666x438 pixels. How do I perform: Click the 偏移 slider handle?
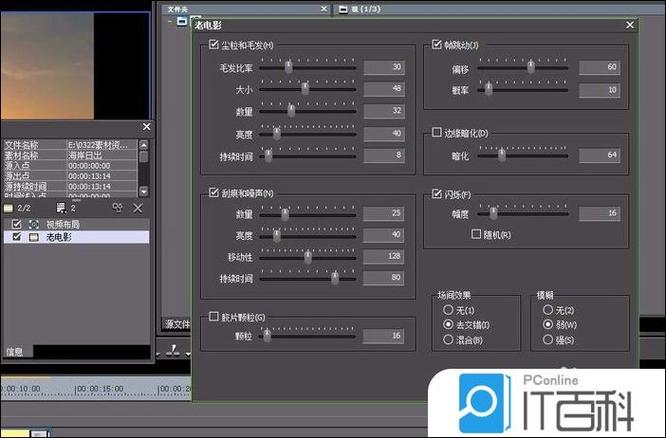point(531,67)
